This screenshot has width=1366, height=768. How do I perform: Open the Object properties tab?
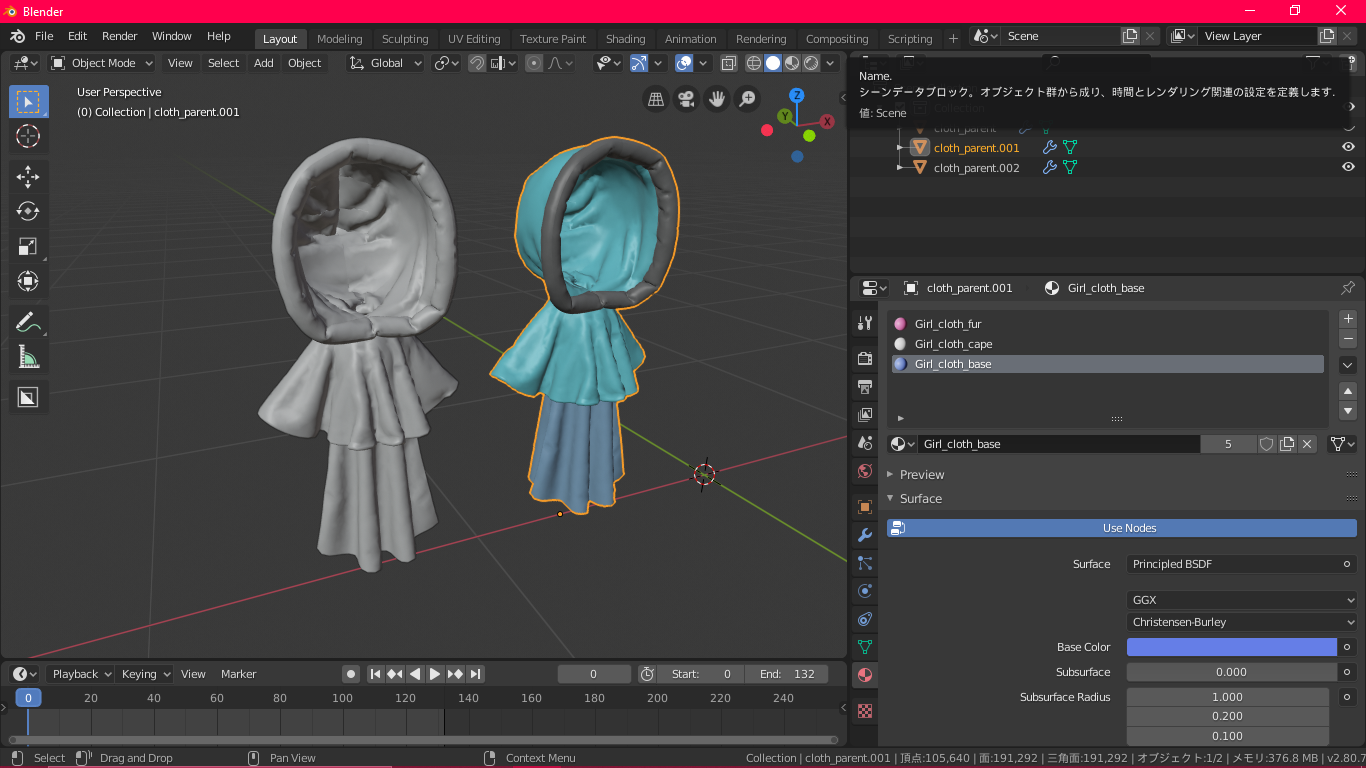click(865, 507)
